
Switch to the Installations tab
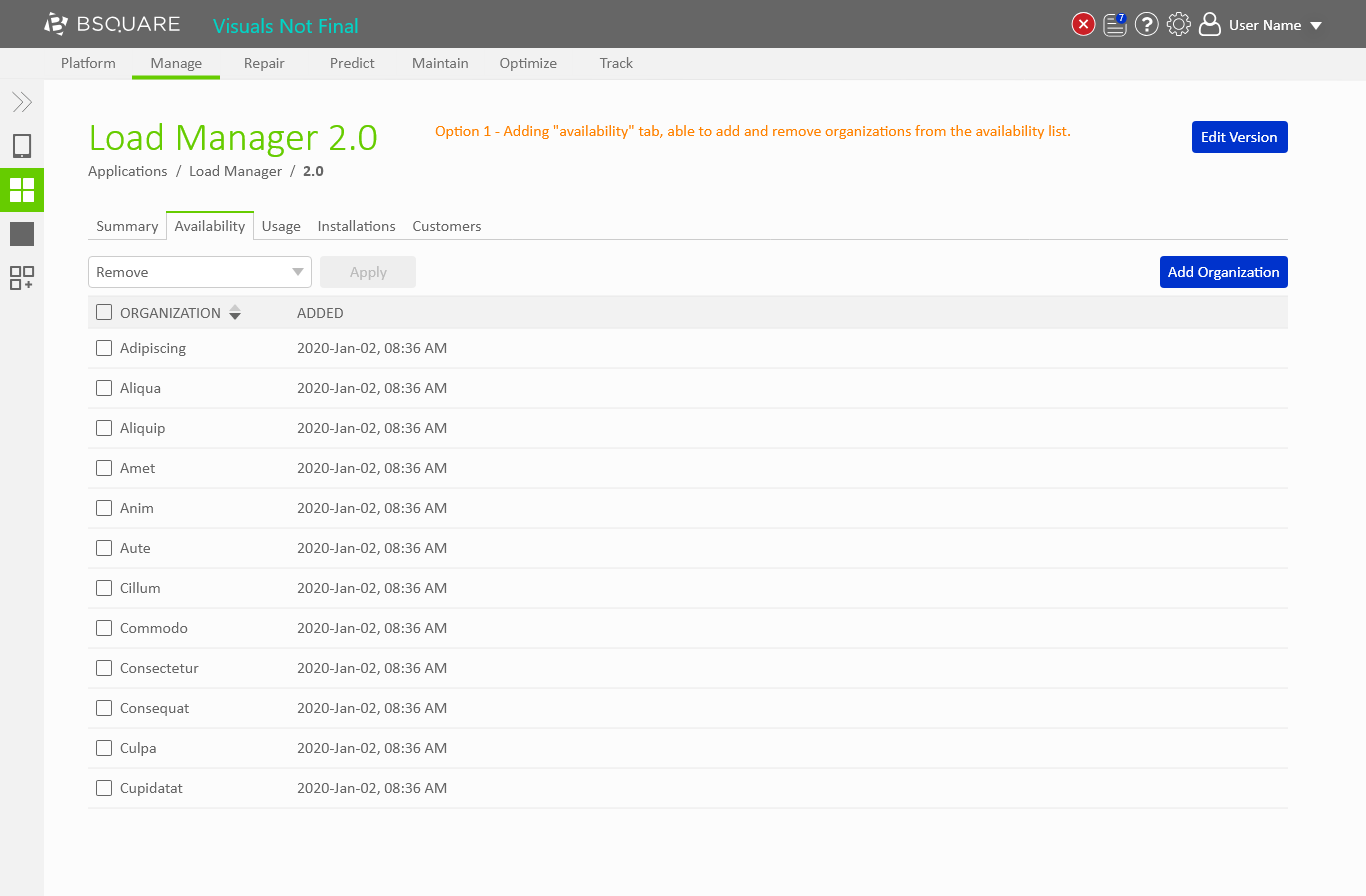[x=356, y=226]
